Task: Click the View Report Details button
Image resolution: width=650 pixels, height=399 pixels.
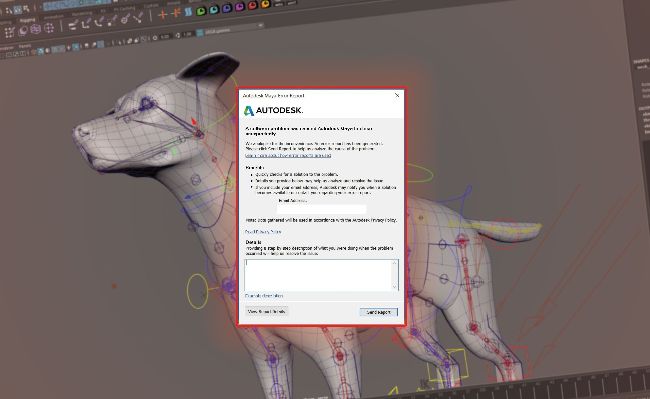Action: (x=266, y=311)
